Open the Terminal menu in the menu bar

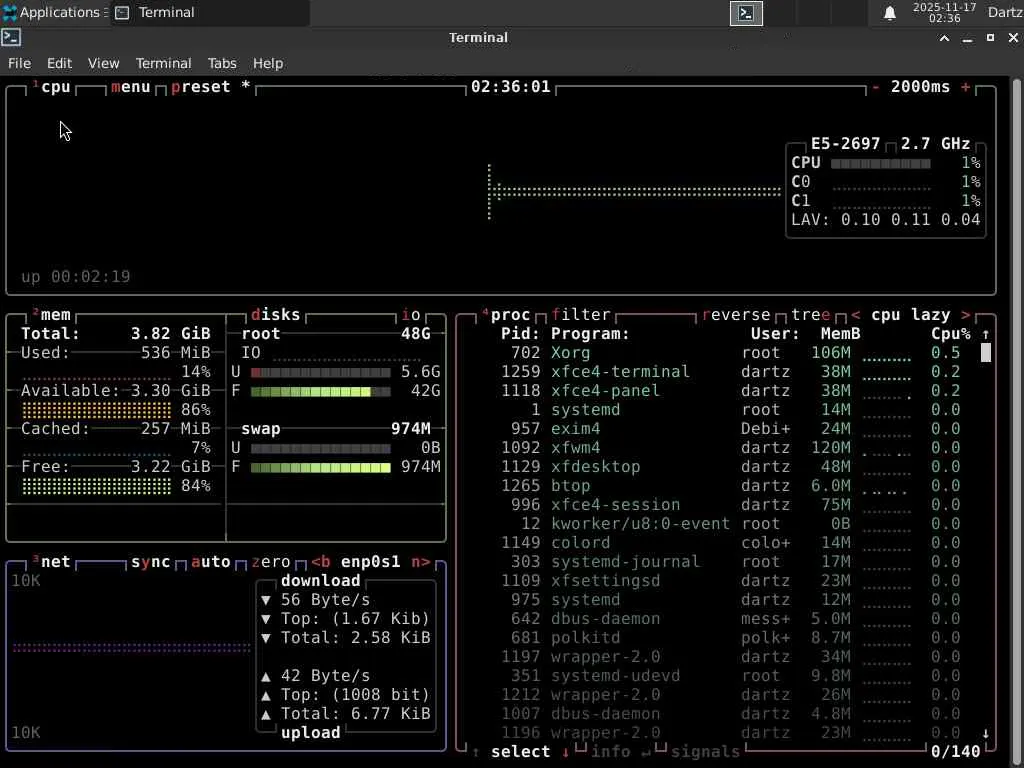[163, 63]
